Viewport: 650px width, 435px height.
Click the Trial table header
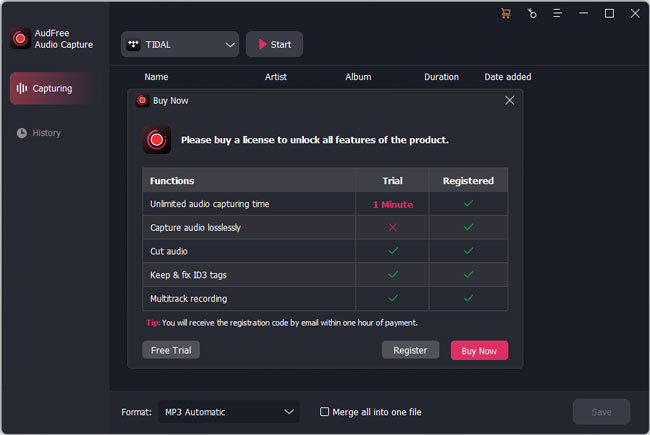coord(392,180)
